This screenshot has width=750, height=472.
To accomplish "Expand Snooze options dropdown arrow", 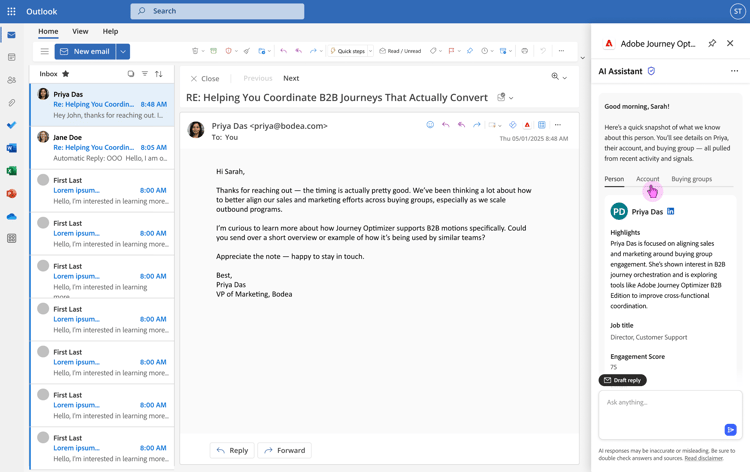I will pos(492,51).
